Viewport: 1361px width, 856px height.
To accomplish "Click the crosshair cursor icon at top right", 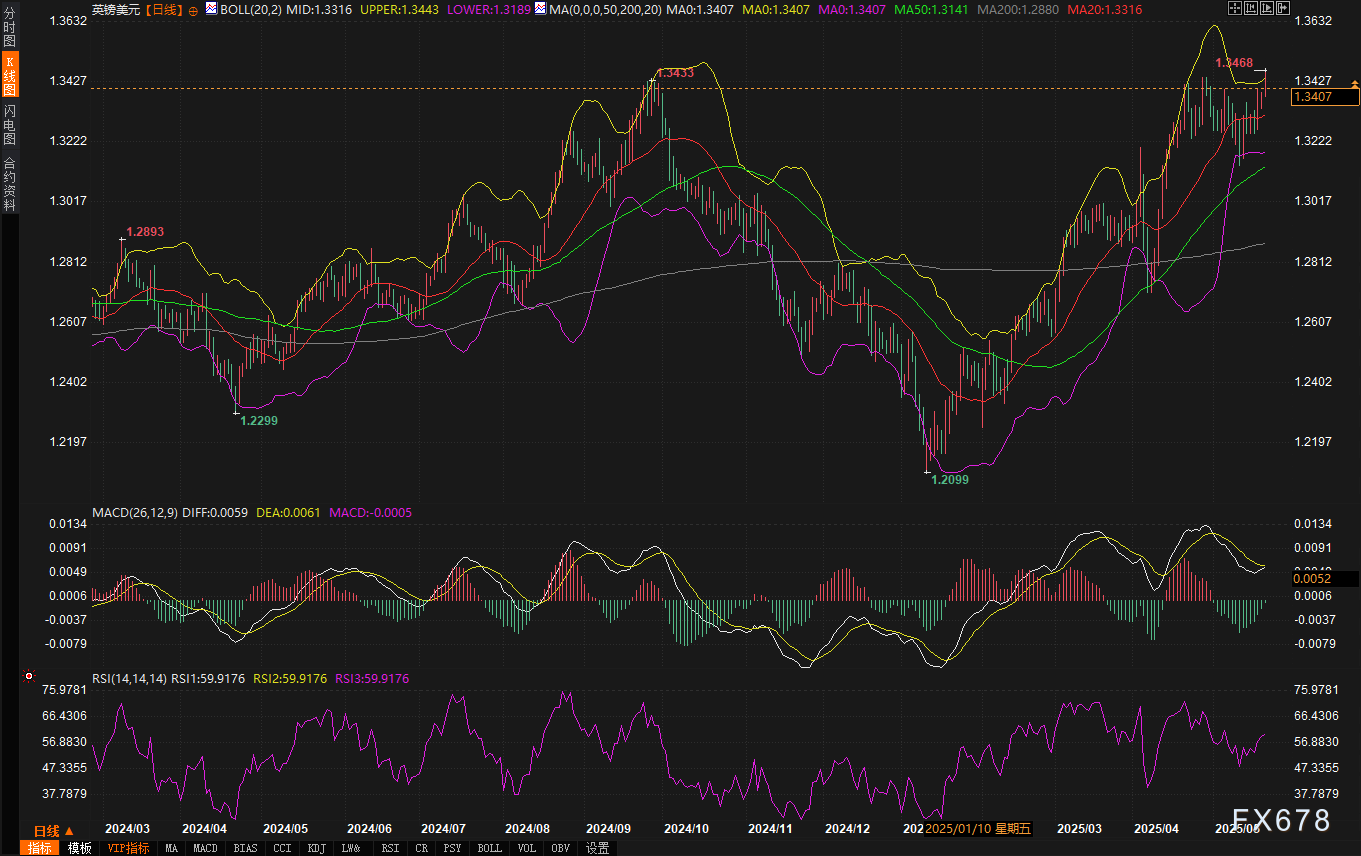I will [x=1234, y=9].
